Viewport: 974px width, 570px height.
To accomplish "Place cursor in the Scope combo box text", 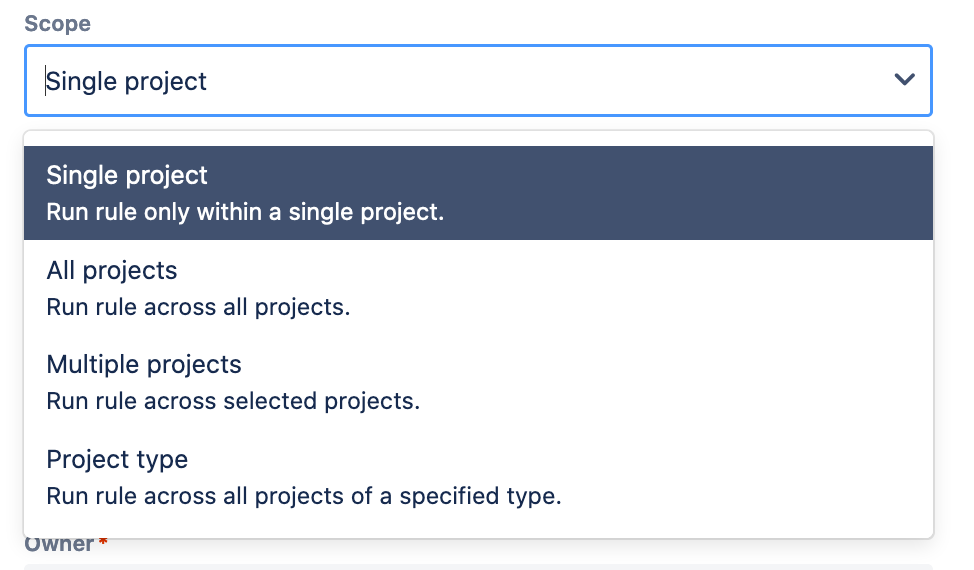I will pos(127,81).
